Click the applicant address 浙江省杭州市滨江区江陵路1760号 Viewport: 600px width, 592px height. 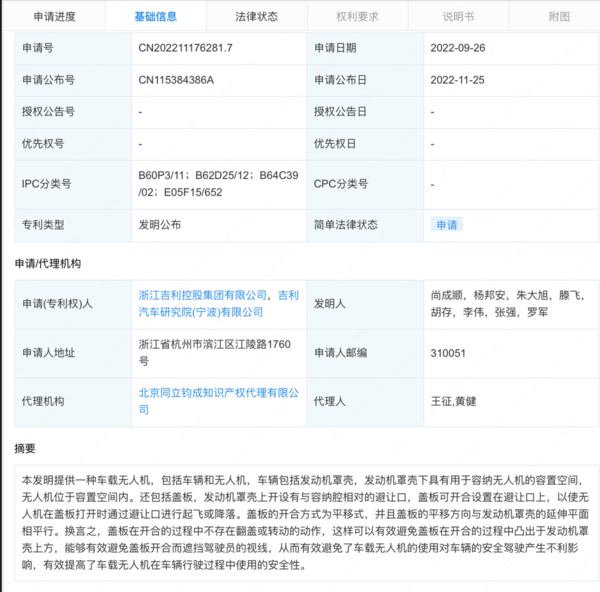click(x=214, y=352)
